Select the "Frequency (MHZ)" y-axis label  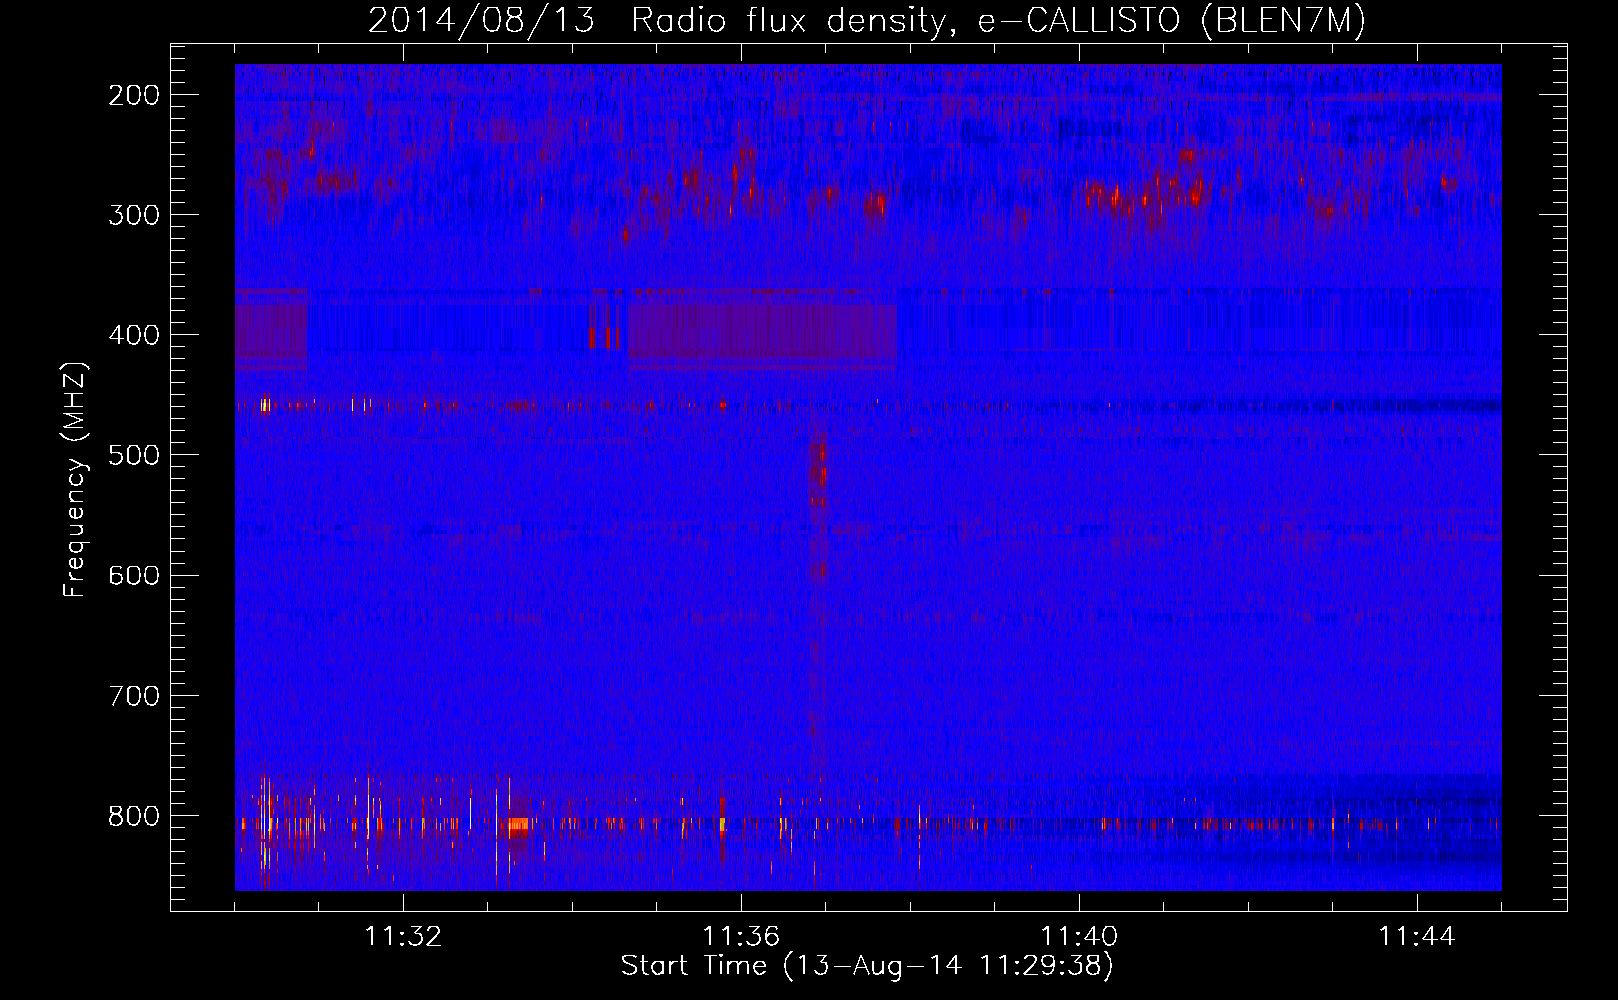click(x=75, y=479)
